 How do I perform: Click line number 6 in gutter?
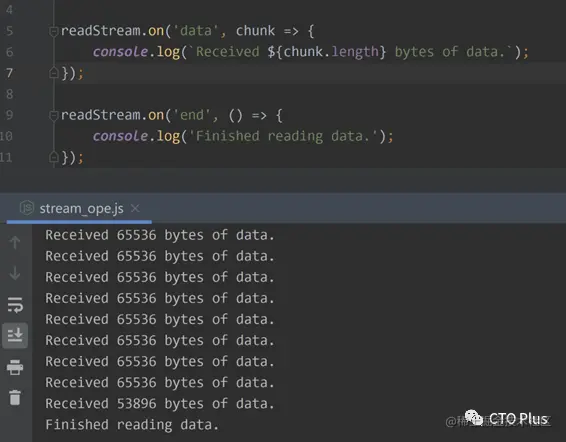tap(10, 52)
